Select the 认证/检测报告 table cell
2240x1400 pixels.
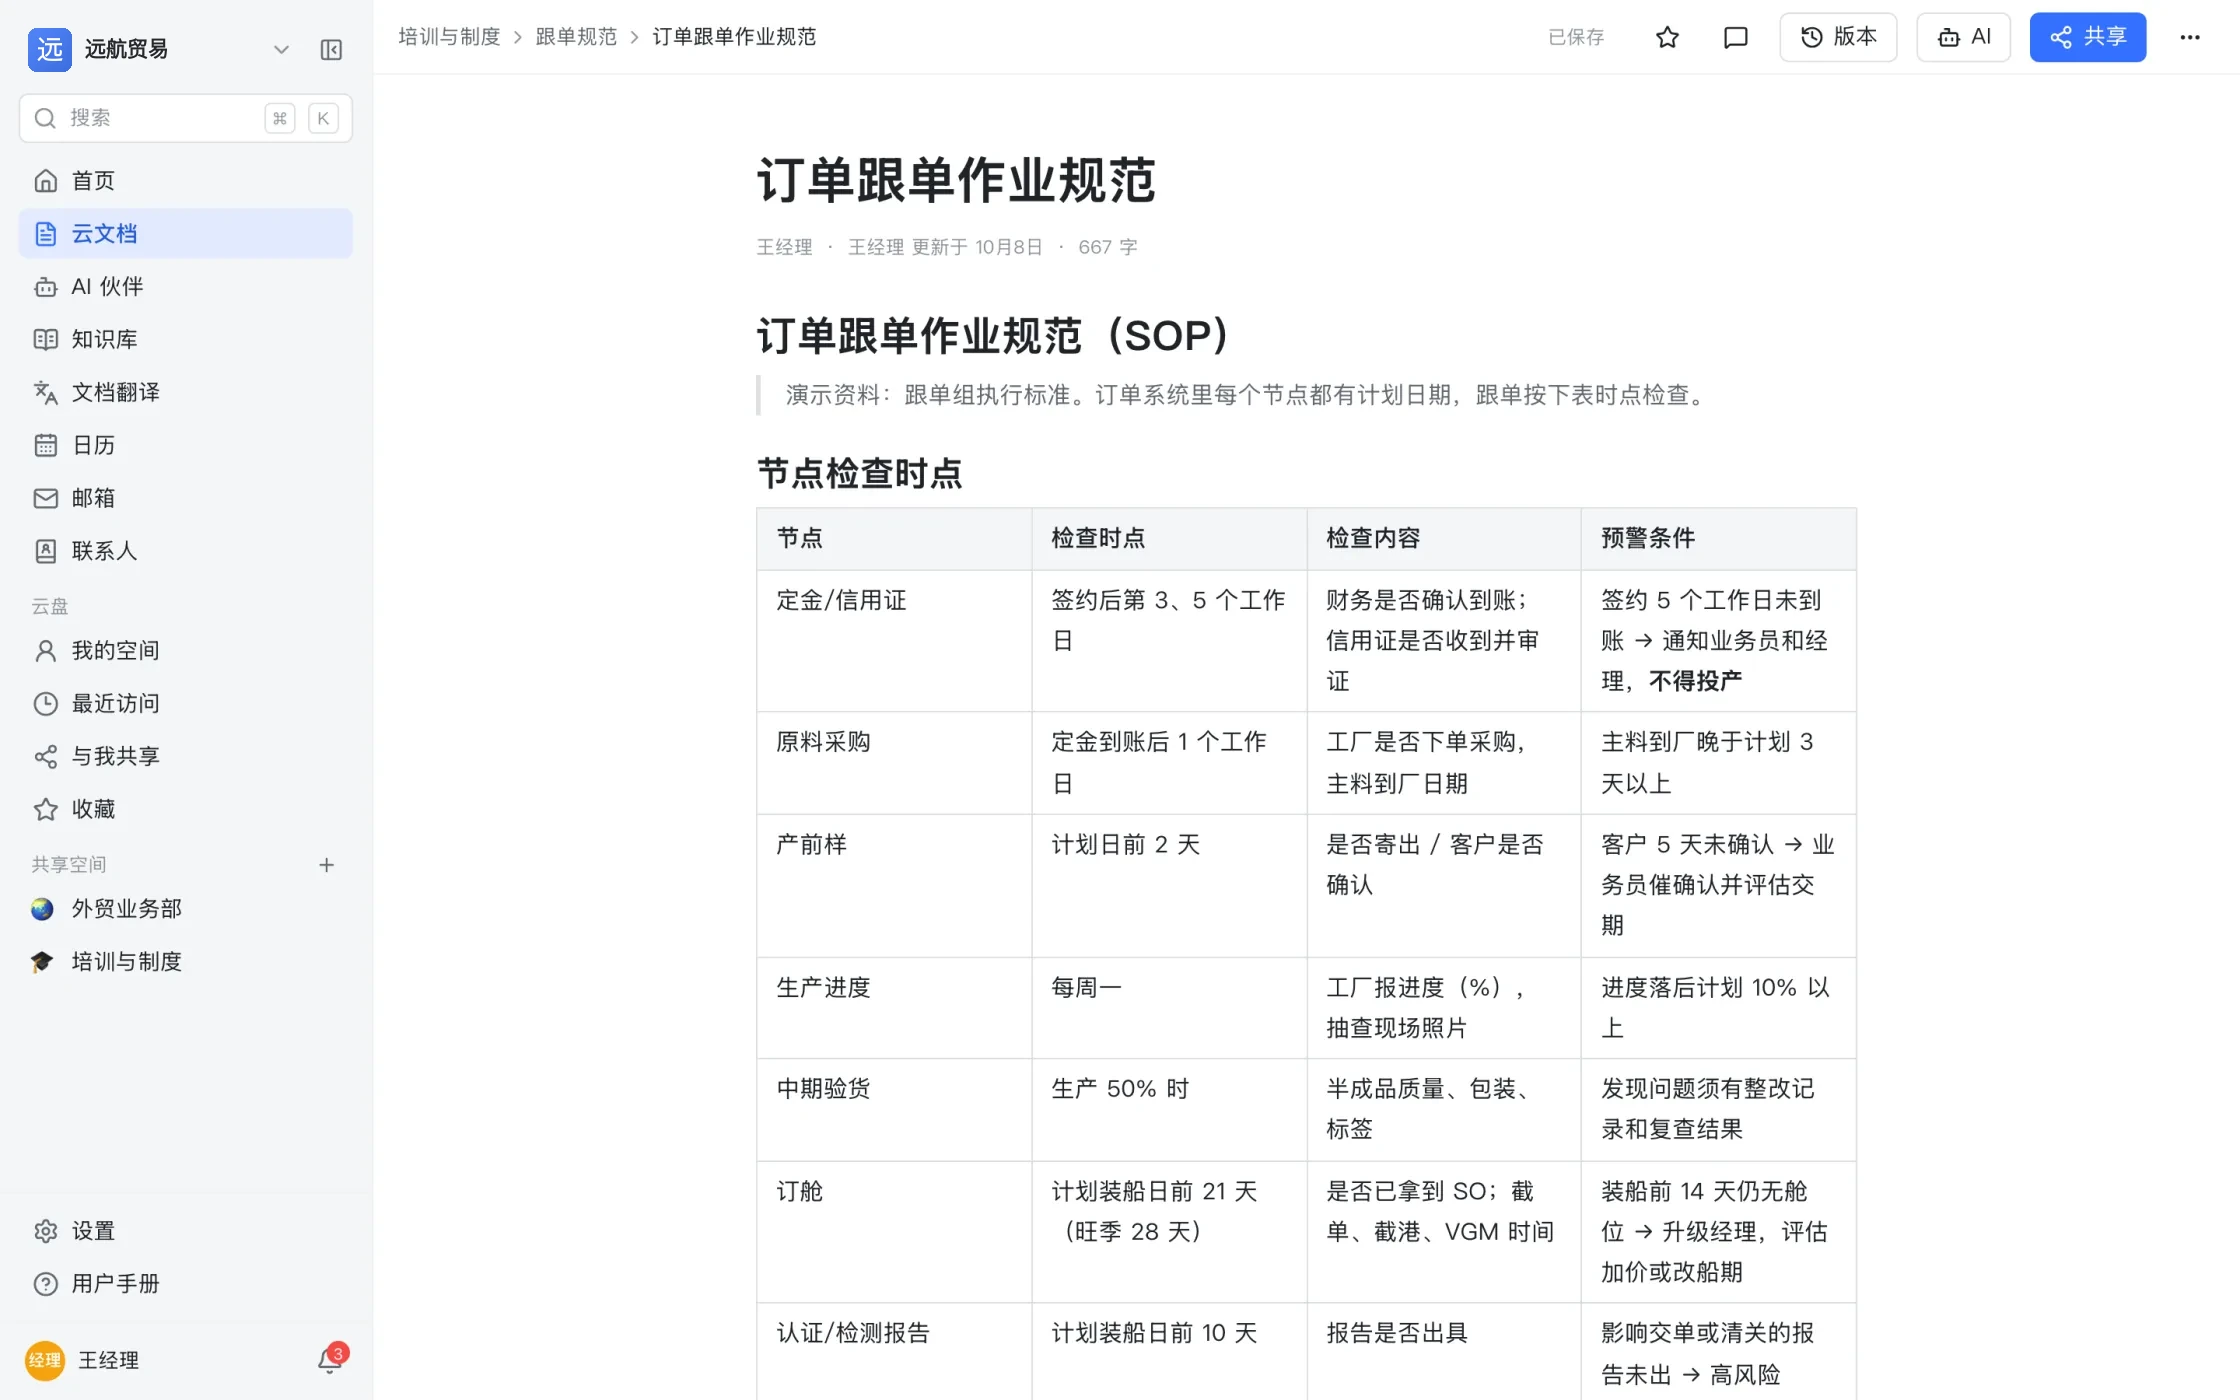pyautogui.click(x=894, y=1352)
